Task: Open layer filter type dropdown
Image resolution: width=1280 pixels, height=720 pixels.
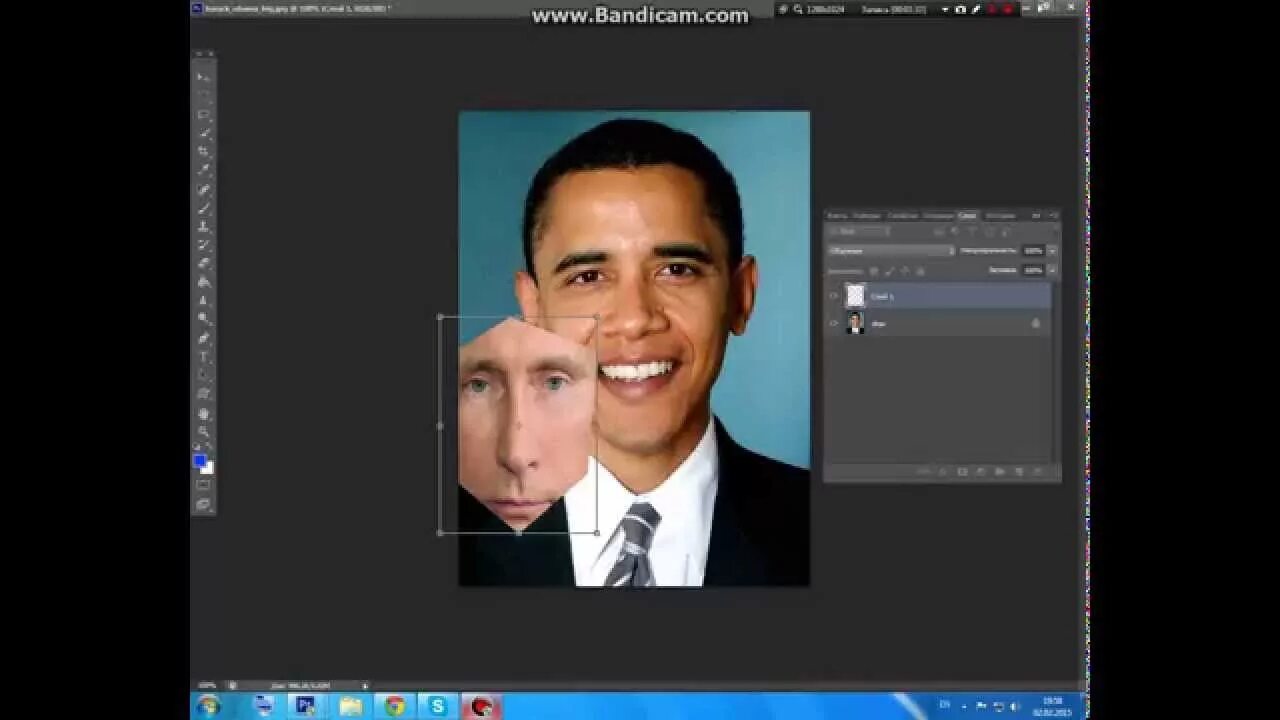Action: point(859,231)
